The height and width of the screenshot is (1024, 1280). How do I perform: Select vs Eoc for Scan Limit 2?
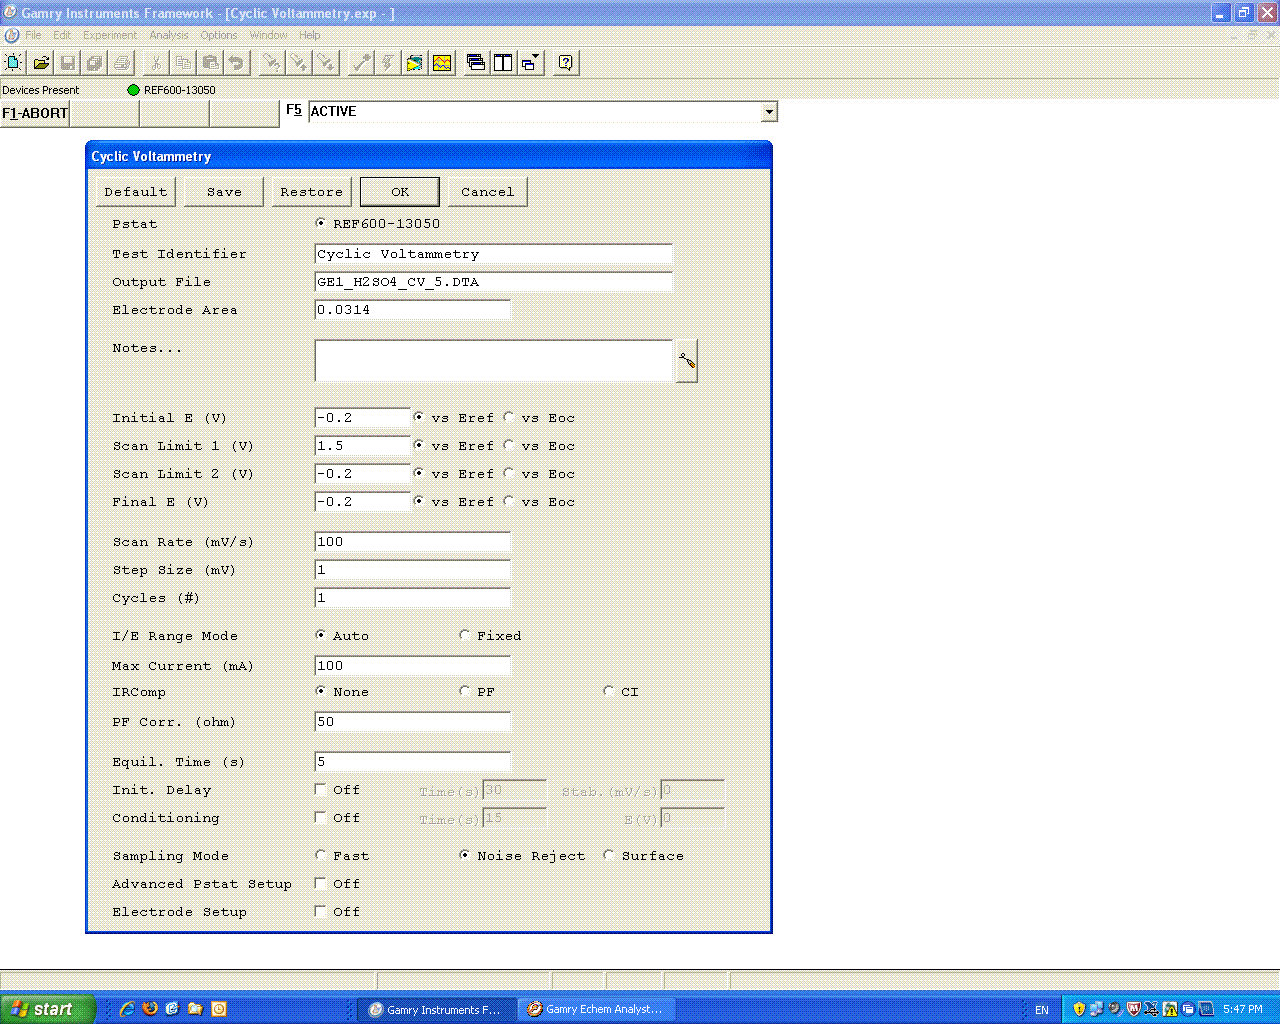509,473
